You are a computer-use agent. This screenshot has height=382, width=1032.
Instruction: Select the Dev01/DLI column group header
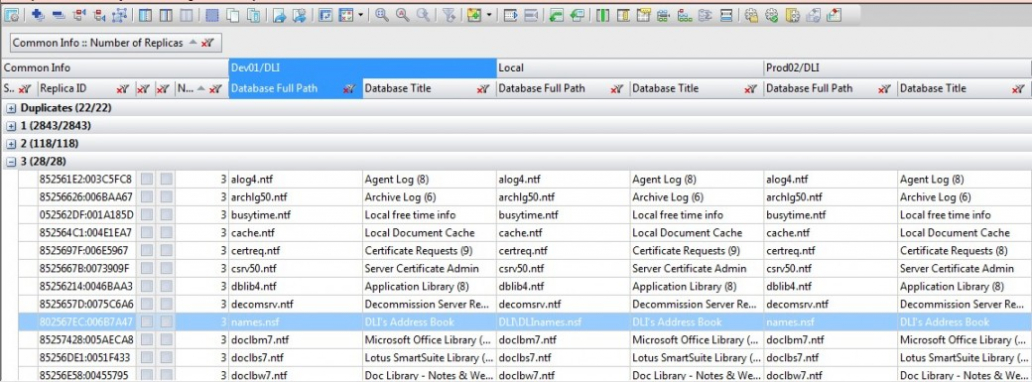363,68
